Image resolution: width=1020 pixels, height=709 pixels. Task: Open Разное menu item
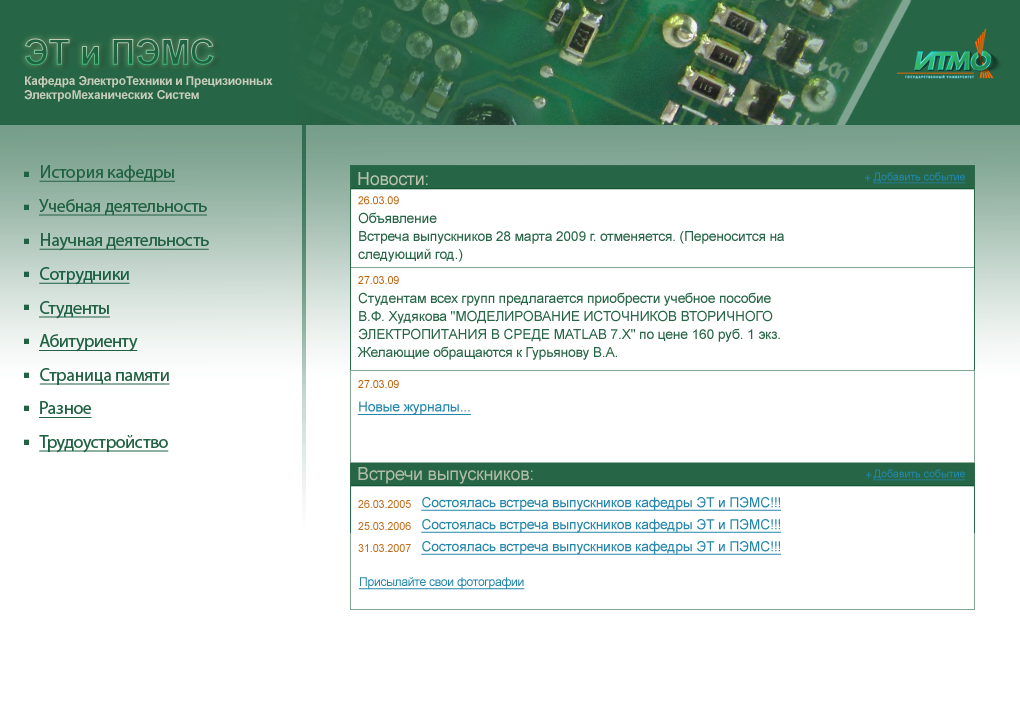coord(65,408)
